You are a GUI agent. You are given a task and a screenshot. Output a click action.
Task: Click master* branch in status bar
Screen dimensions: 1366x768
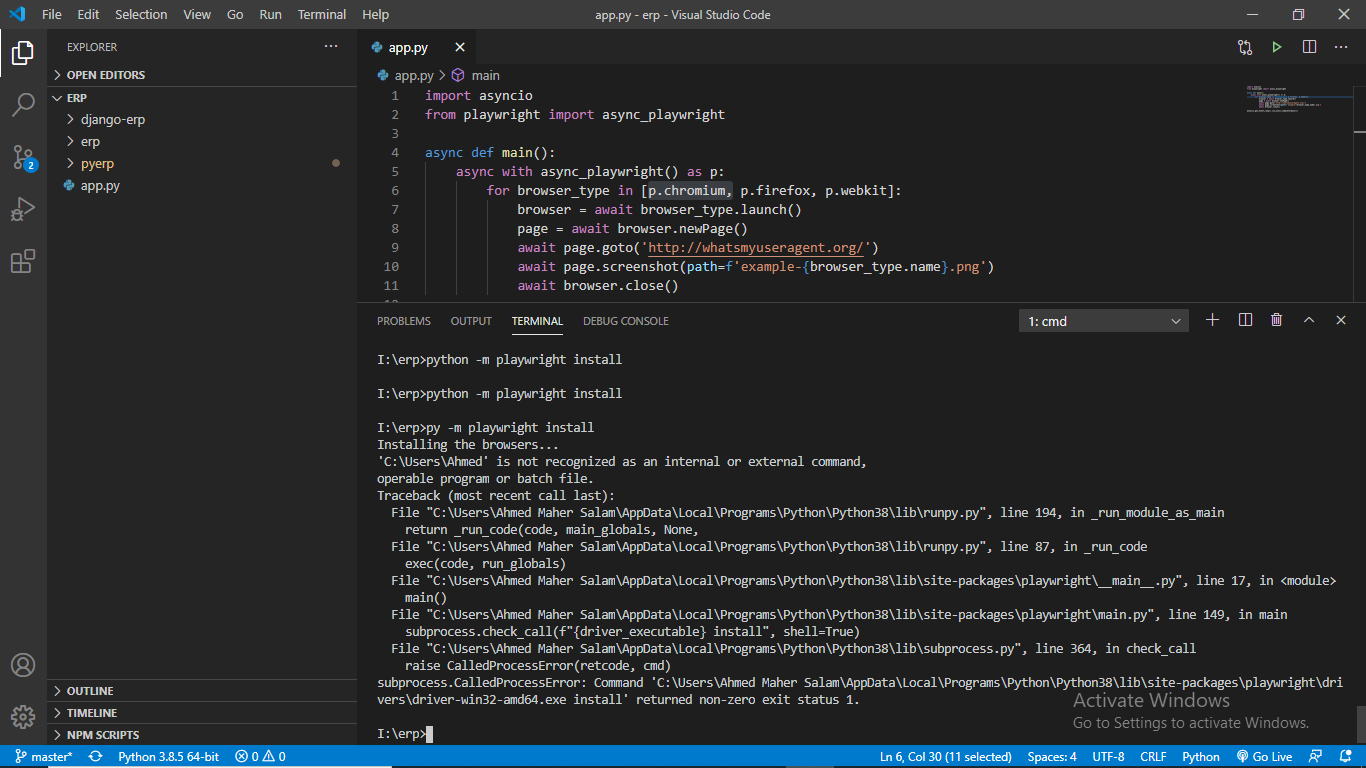click(44, 757)
